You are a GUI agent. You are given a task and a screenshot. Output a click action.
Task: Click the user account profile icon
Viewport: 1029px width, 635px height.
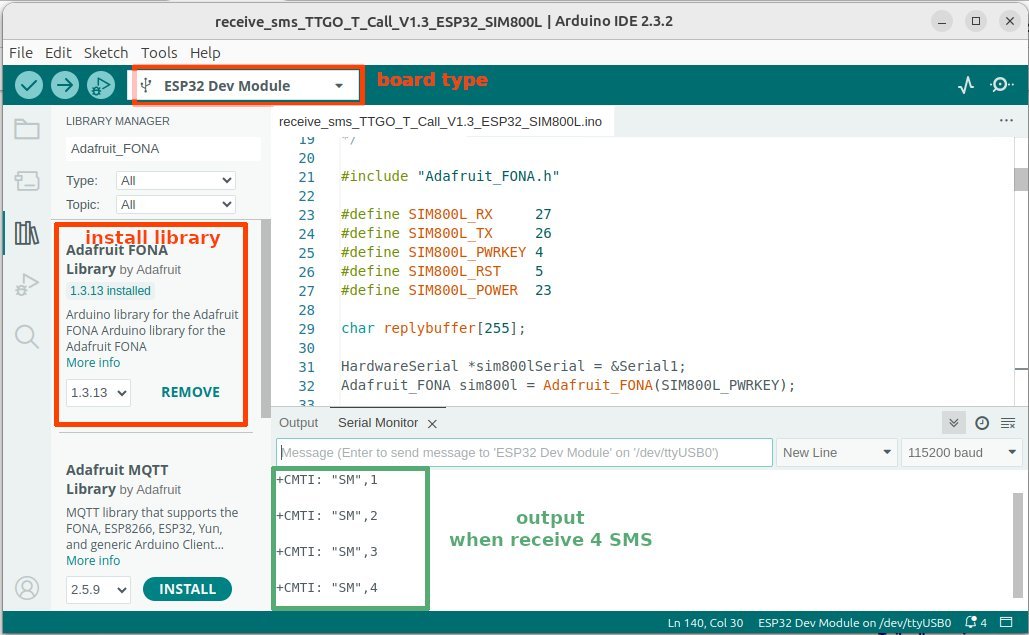pos(27,588)
